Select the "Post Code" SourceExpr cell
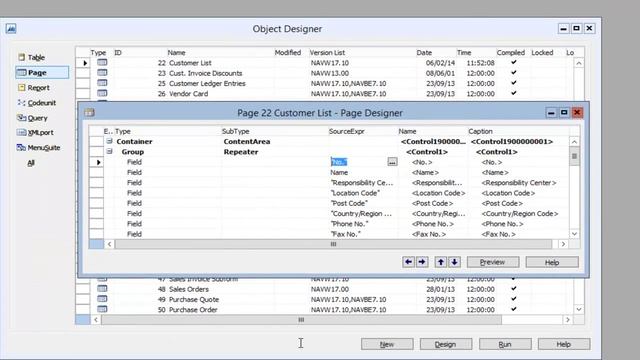Screen dimensions: 640x360 [363, 203]
